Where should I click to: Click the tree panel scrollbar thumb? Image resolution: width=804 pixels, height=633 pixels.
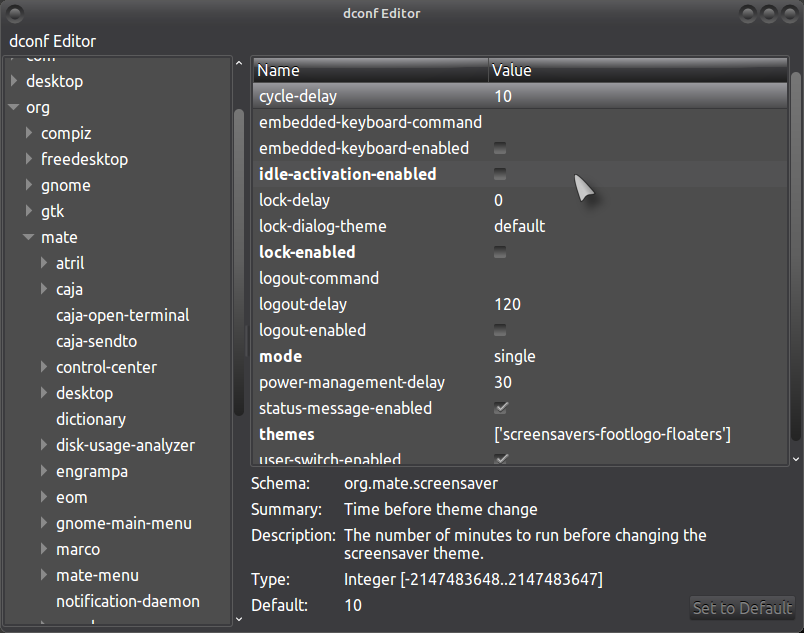(x=239, y=262)
